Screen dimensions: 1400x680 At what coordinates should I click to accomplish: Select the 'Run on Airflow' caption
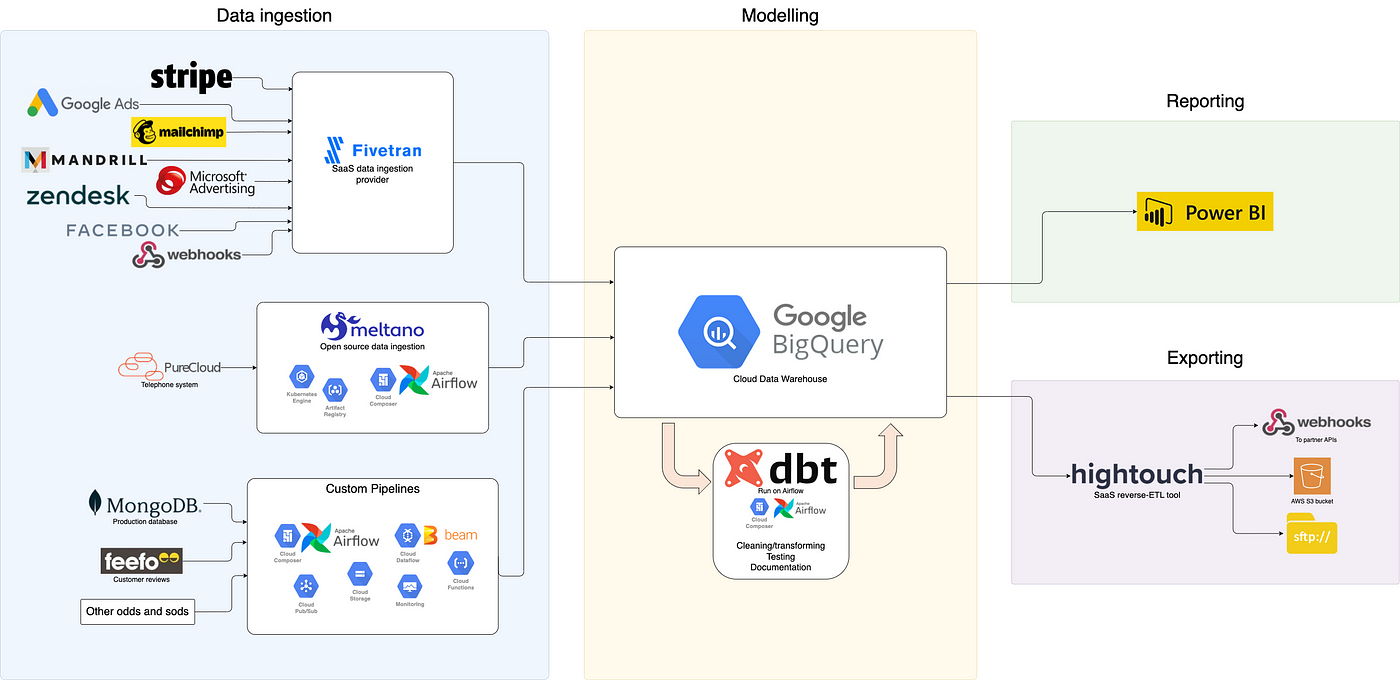pyautogui.click(x=781, y=490)
